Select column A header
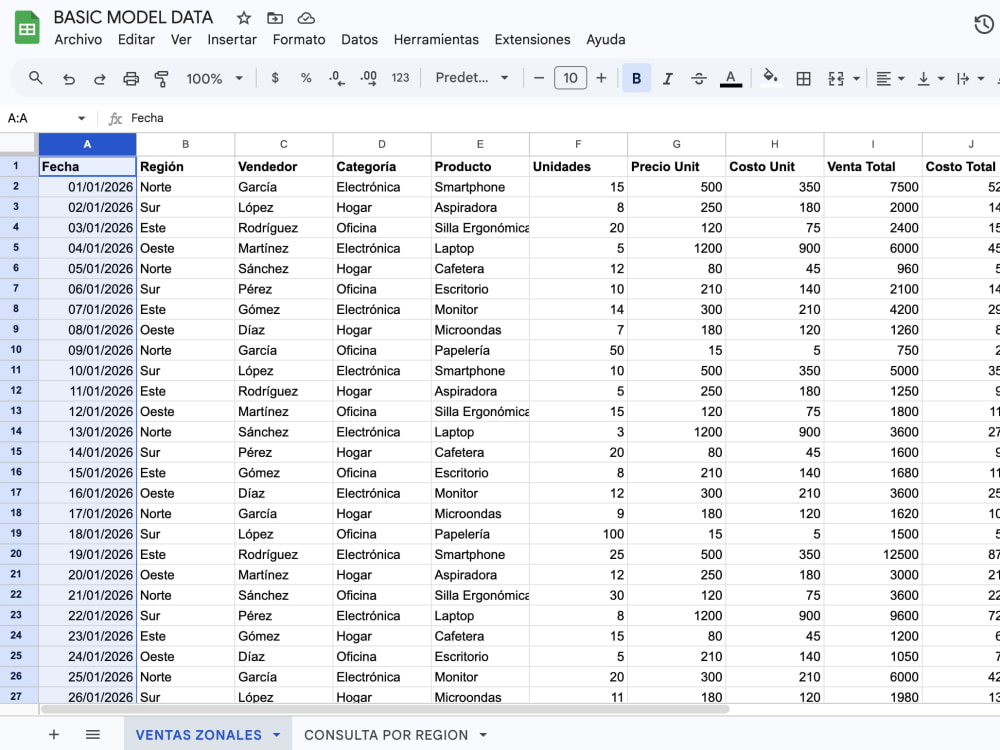 click(x=87, y=144)
